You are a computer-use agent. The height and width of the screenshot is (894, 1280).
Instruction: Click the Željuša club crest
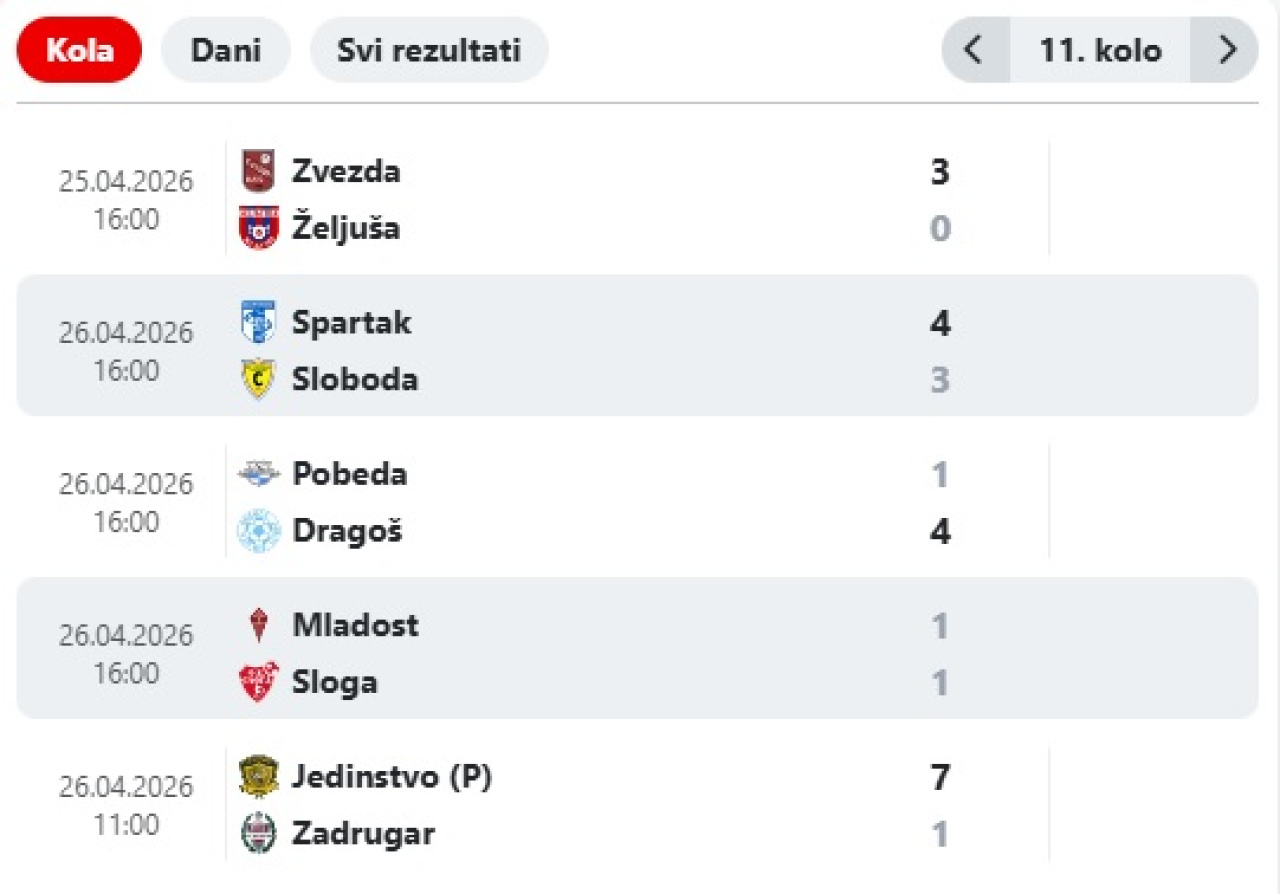(258, 228)
